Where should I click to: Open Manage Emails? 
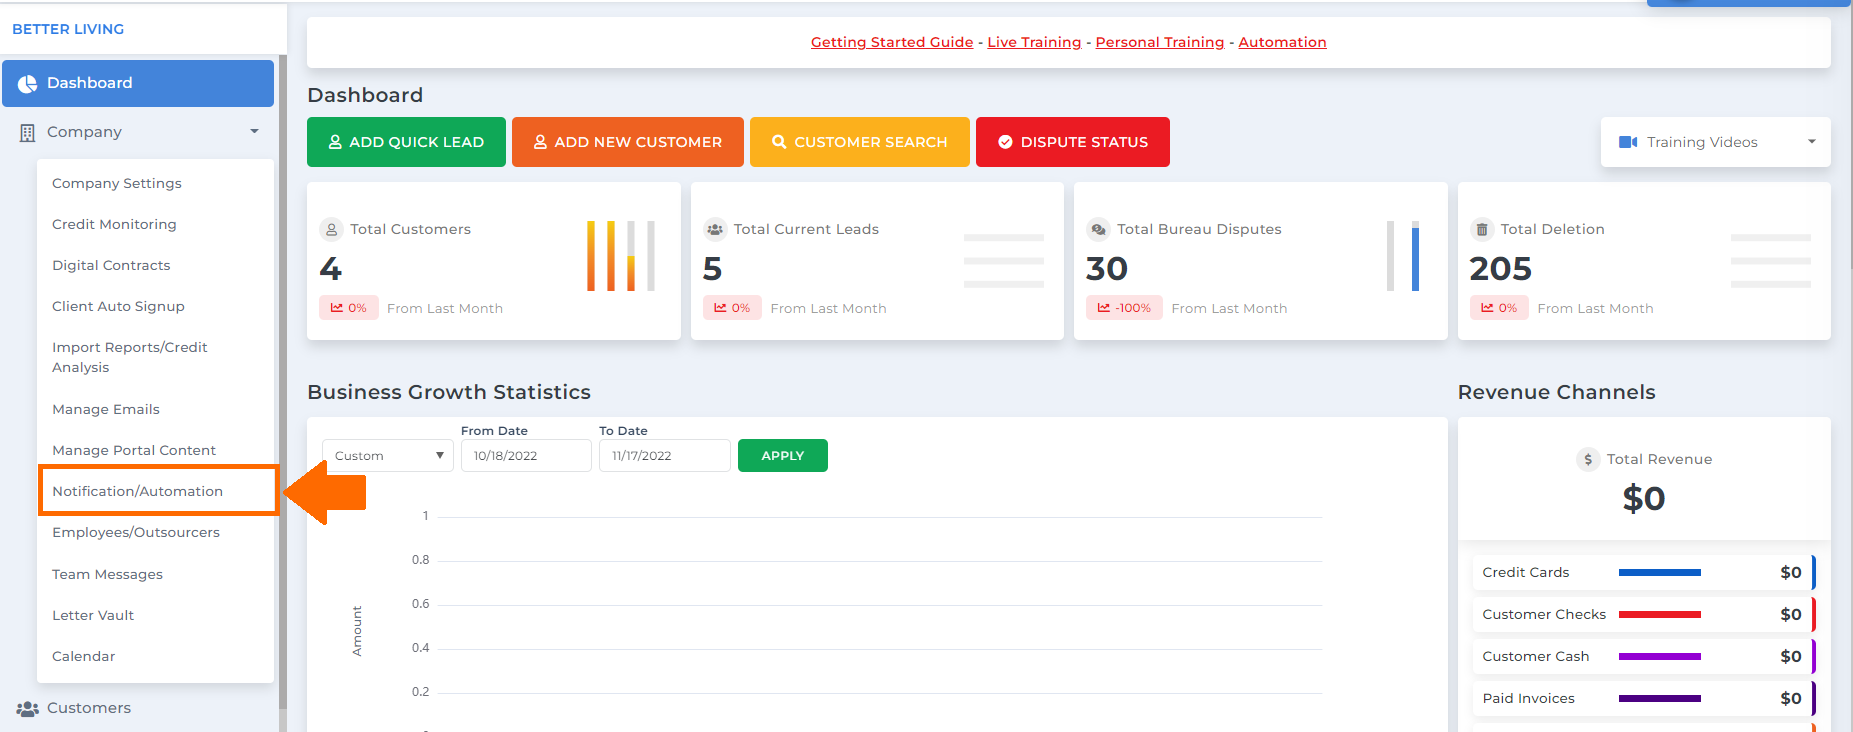pyautogui.click(x=106, y=409)
